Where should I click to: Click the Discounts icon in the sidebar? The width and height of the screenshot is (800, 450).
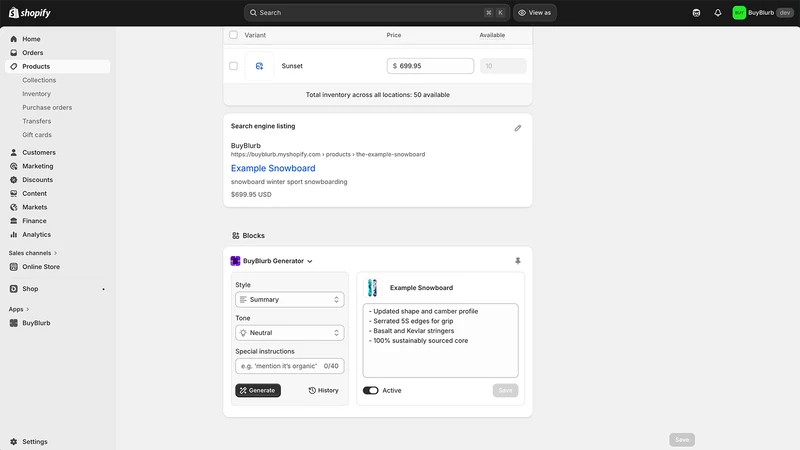click(x=14, y=180)
